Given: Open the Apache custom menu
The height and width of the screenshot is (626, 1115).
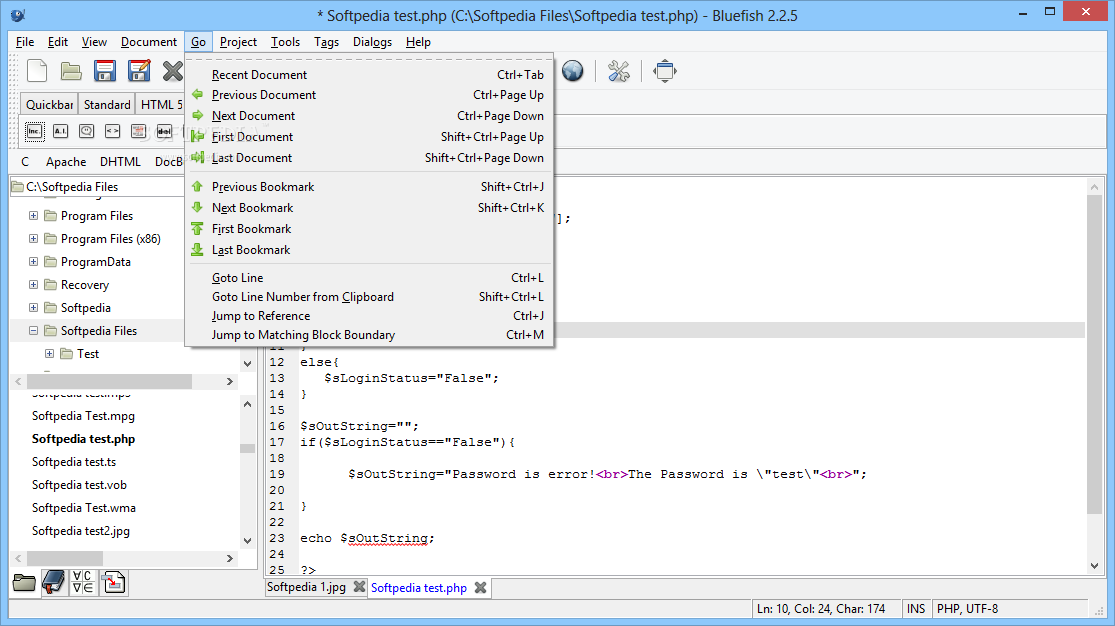Looking at the screenshot, I should pos(66,162).
